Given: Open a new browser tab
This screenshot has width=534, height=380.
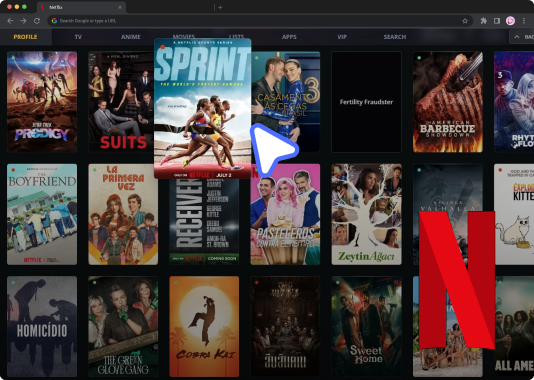Looking at the screenshot, I should (220, 7).
